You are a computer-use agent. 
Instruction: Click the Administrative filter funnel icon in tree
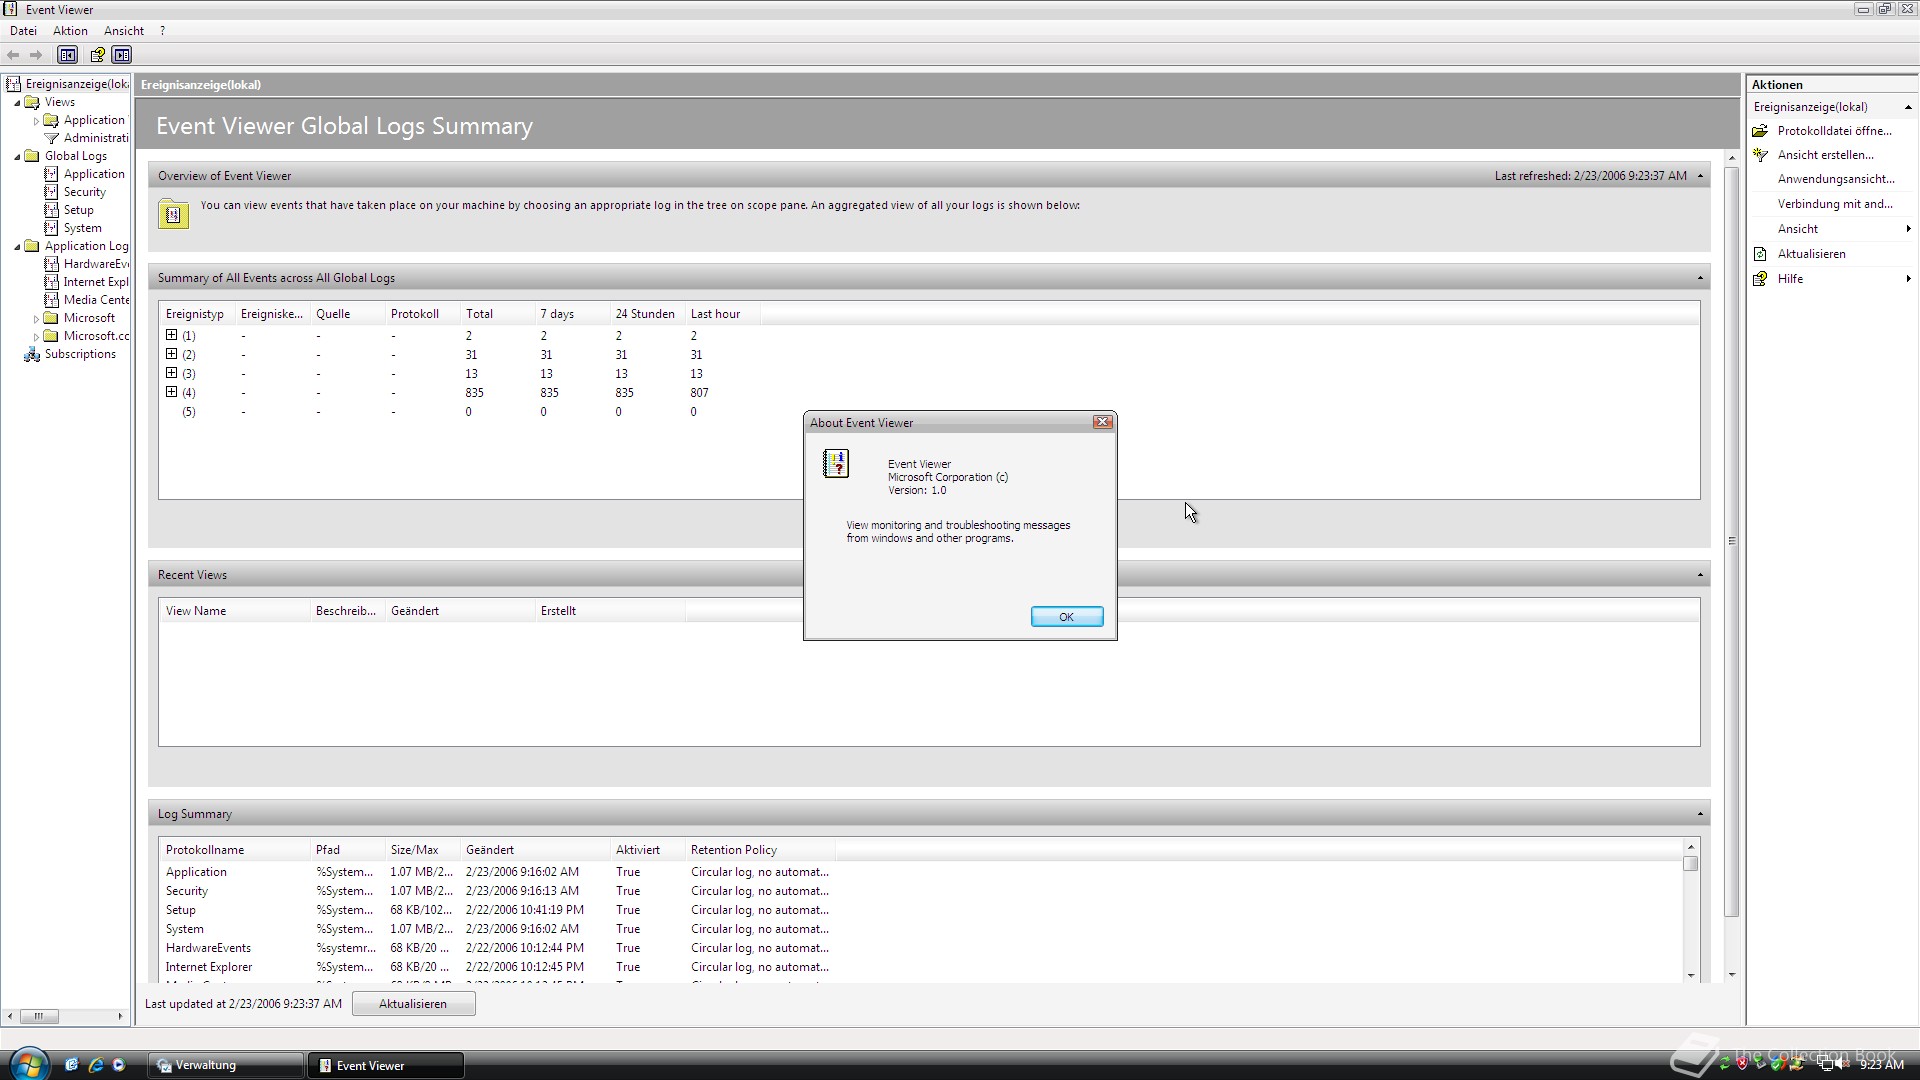coord(52,138)
